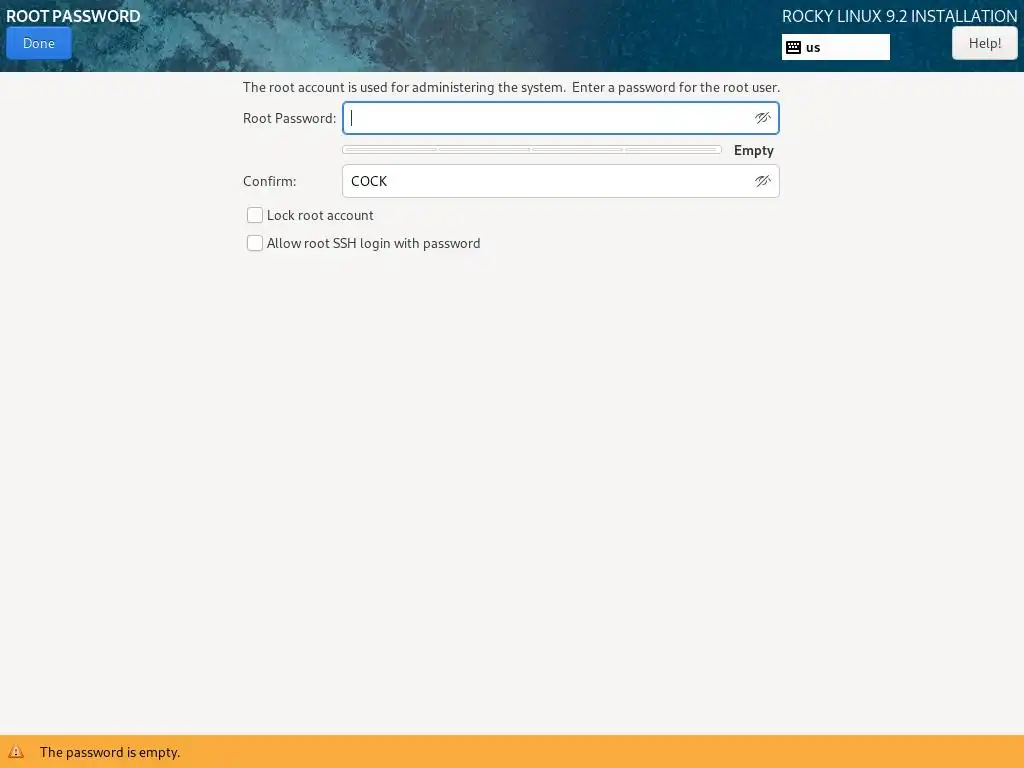Image resolution: width=1024 pixels, height=768 pixels.
Task: Click 'The password is empty.' warning message
Action: (x=110, y=752)
